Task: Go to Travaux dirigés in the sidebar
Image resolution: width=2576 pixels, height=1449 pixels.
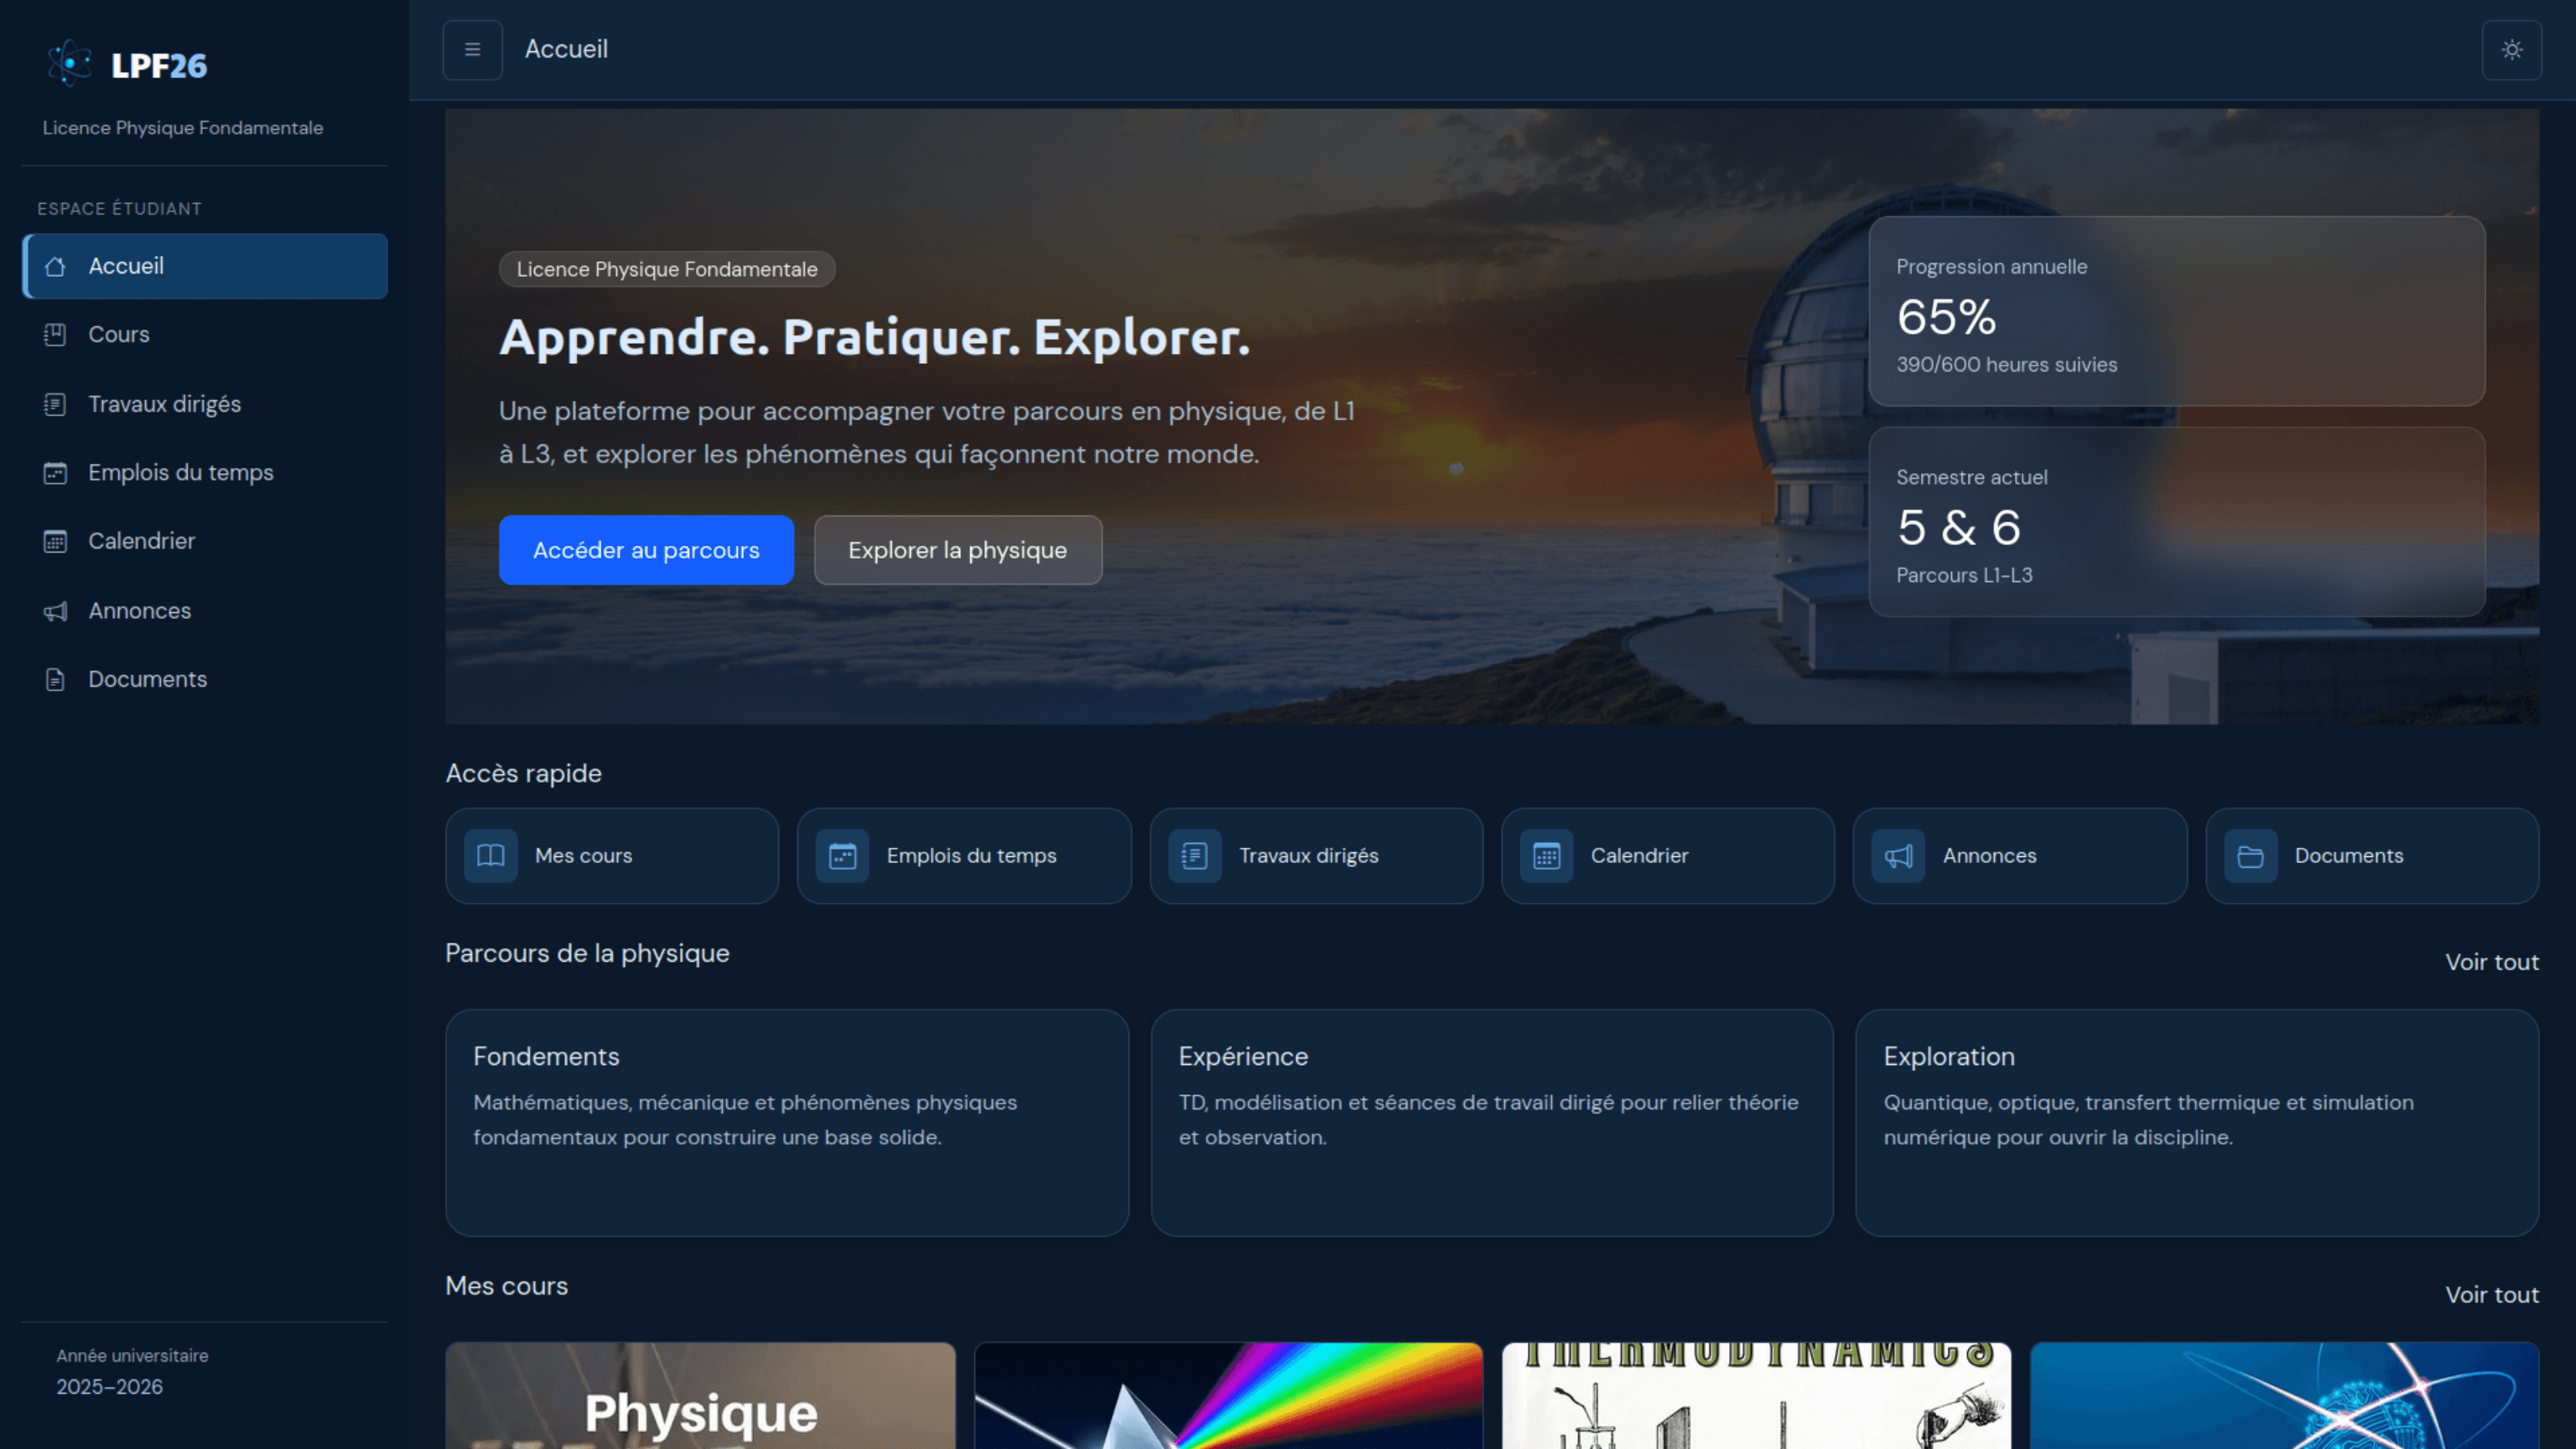Action: [205, 404]
